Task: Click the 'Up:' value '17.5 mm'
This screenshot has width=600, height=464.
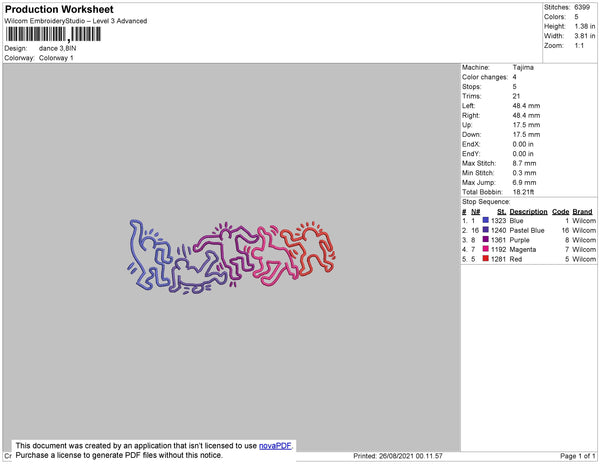Action: tap(526, 125)
